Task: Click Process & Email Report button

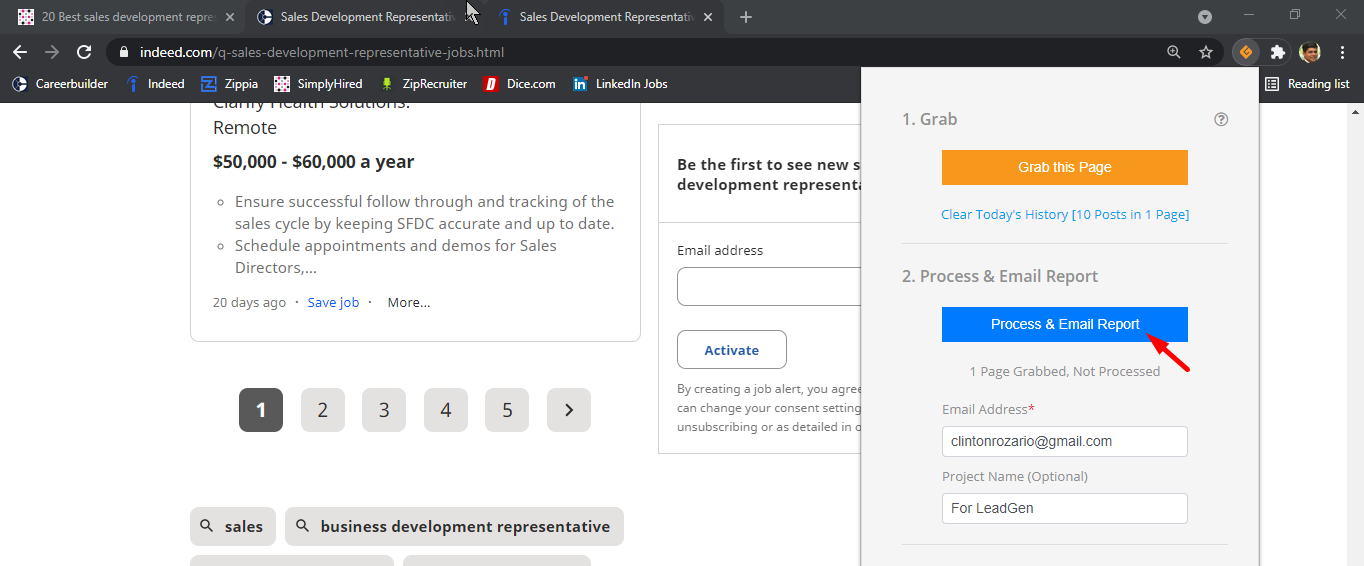Action: pyautogui.click(x=1064, y=324)
